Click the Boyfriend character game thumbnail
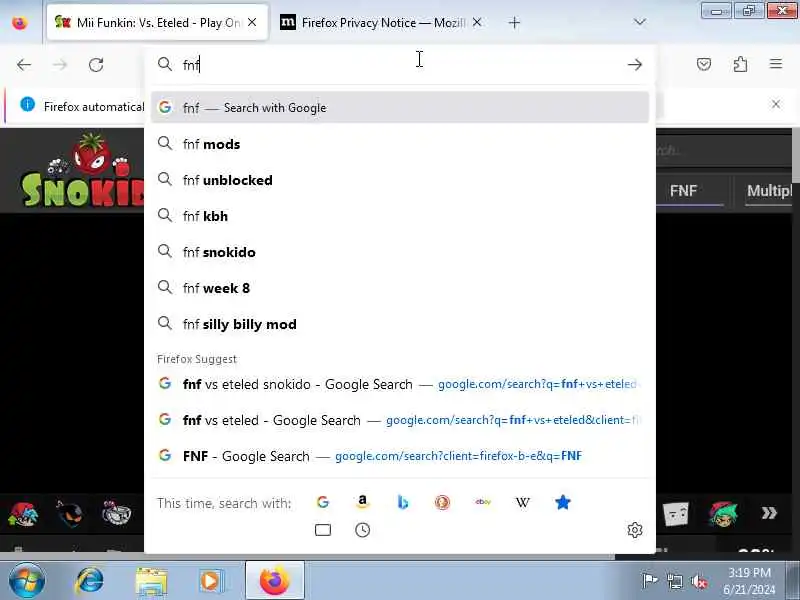Screen dimensions: 800x600 pos(23,513)
